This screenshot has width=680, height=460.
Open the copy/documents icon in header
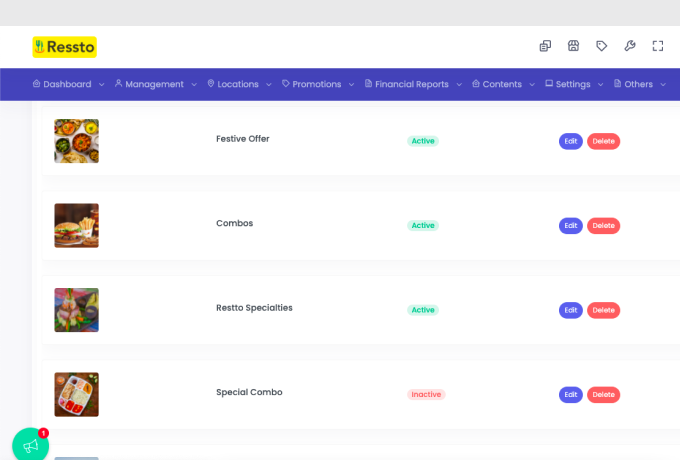545,46
